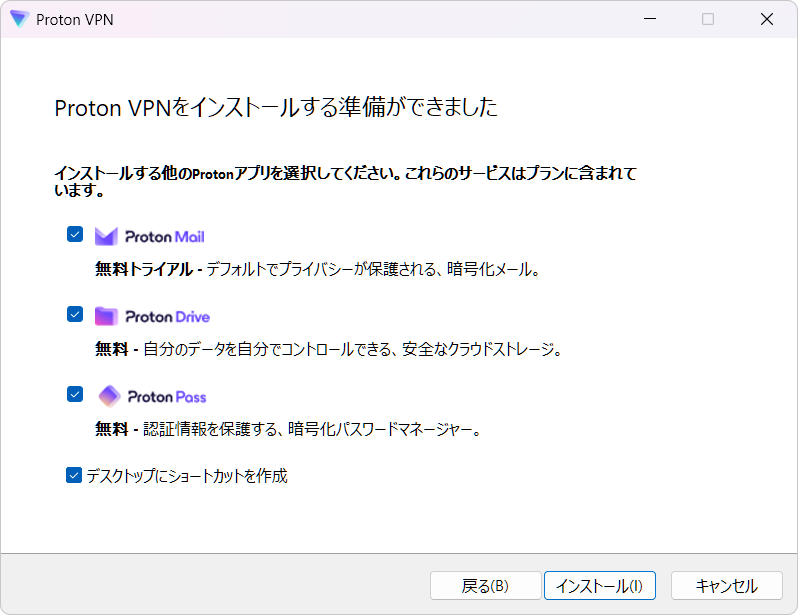The image size is (798, 615).
Task: Click the Proton VPN title bar icon
Action: point(19,19)
